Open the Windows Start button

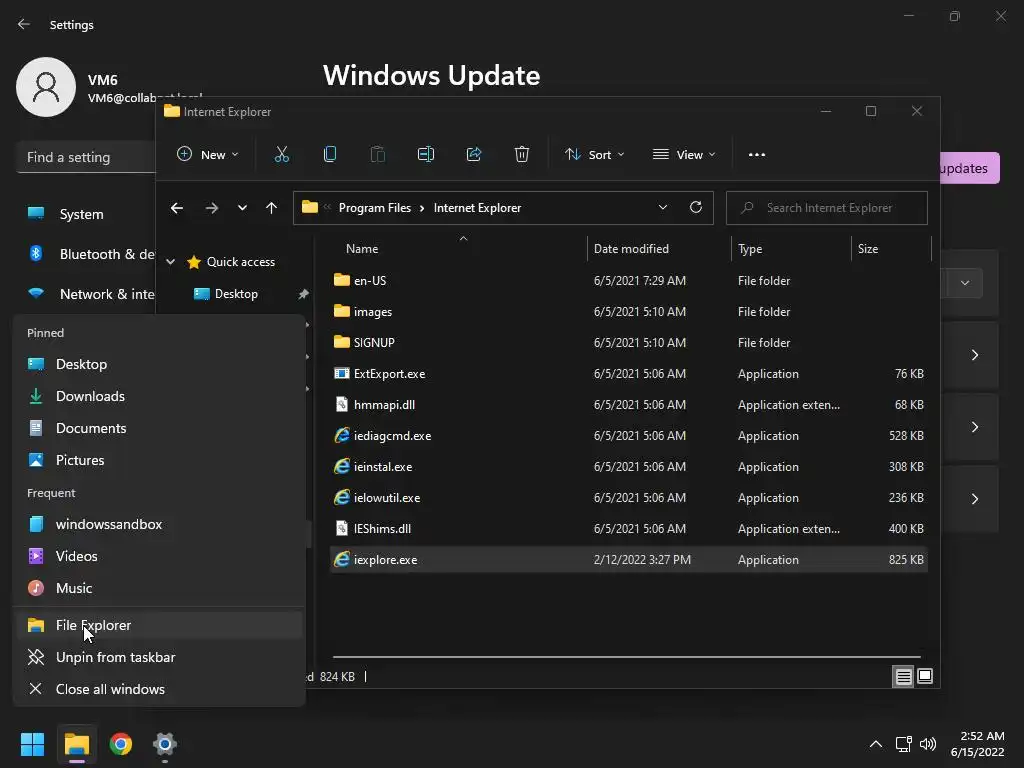[32, 744]
